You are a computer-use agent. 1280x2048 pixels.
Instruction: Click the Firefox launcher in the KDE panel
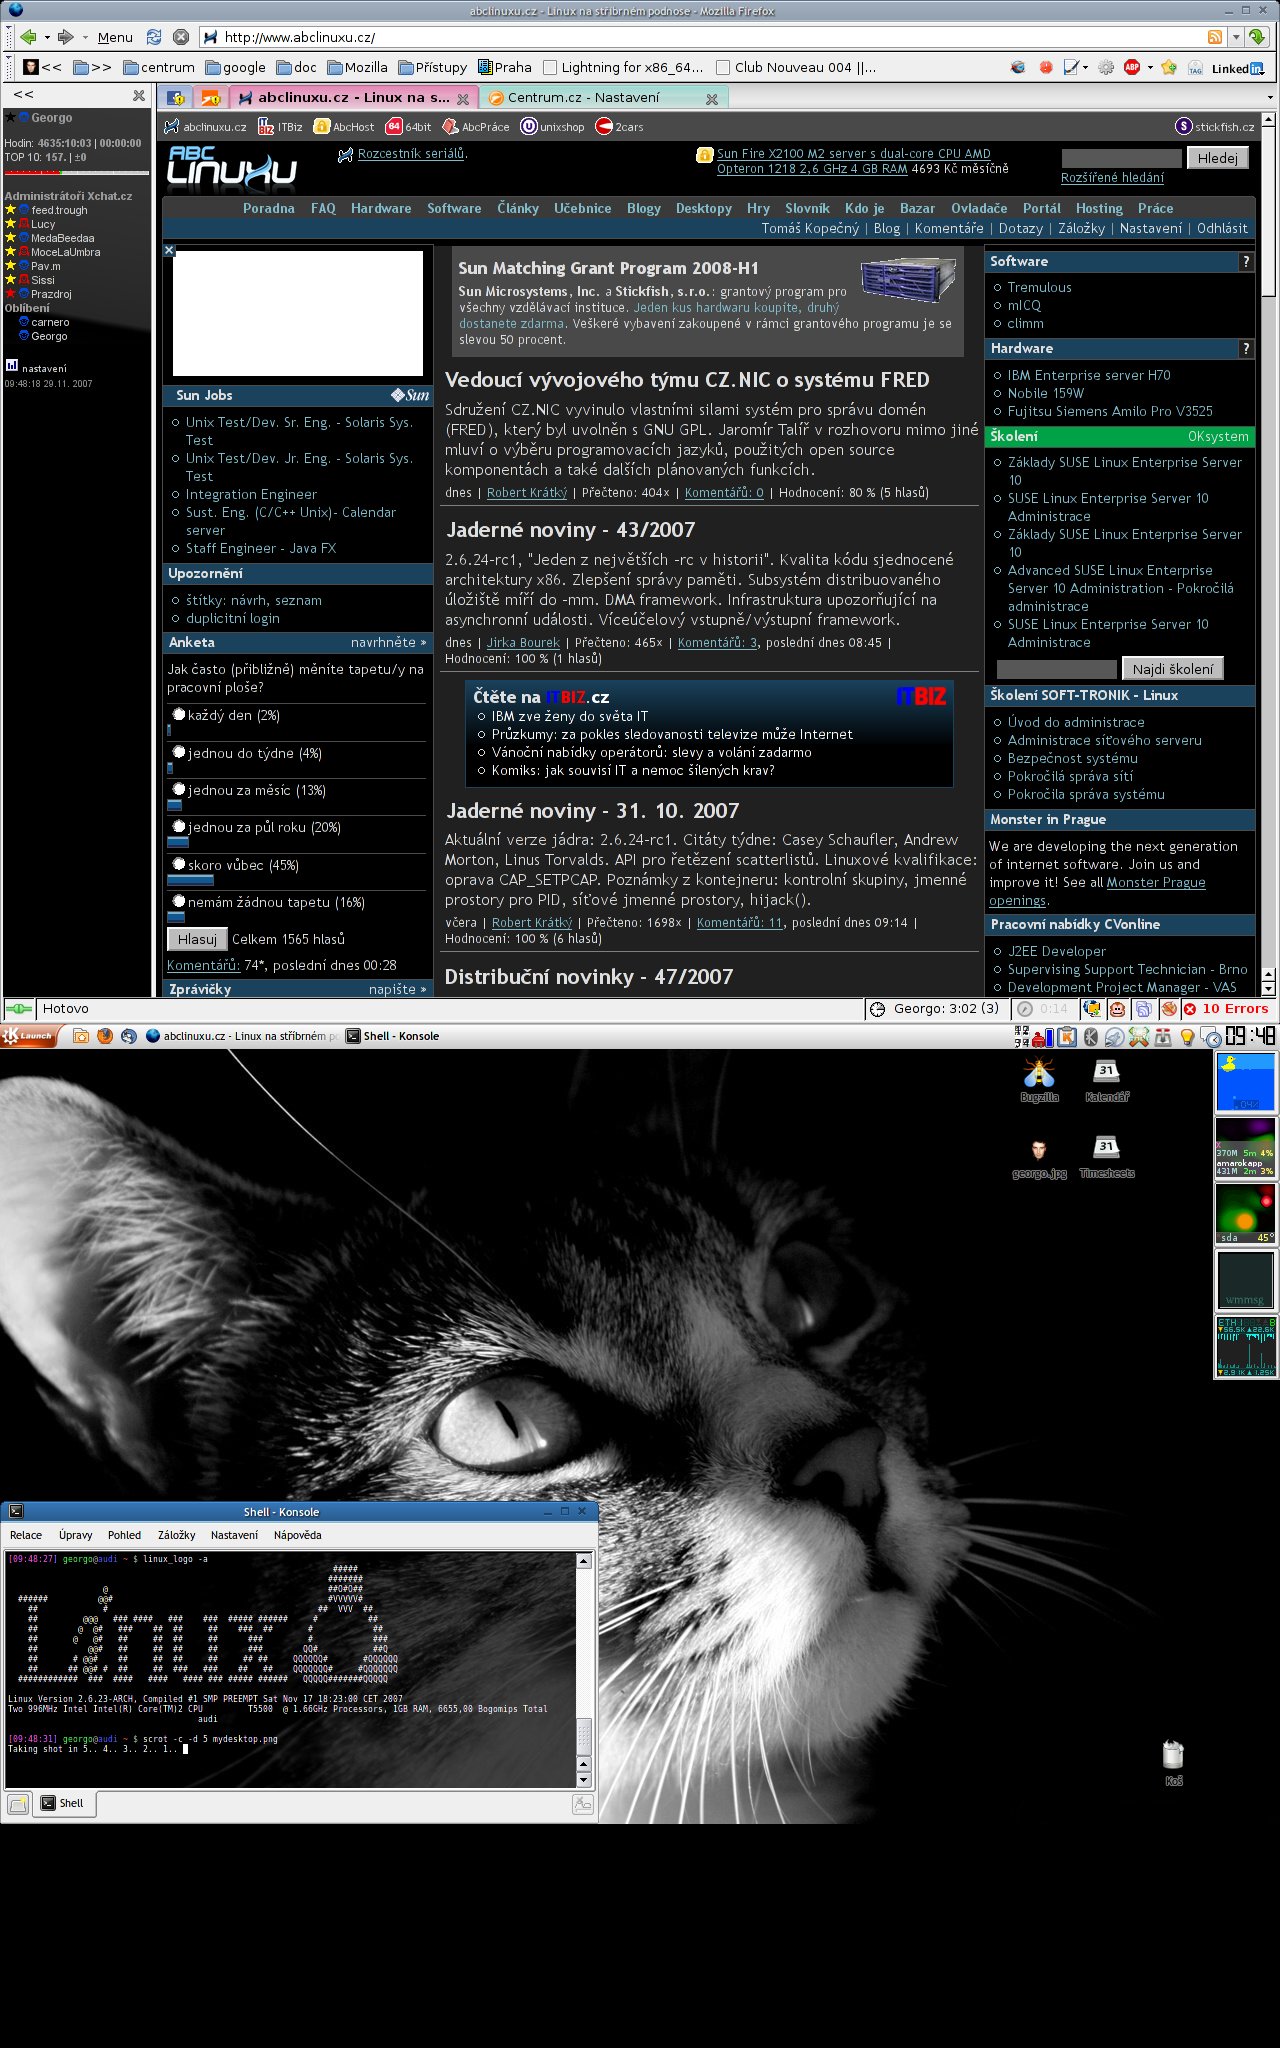click(105, 1036)
